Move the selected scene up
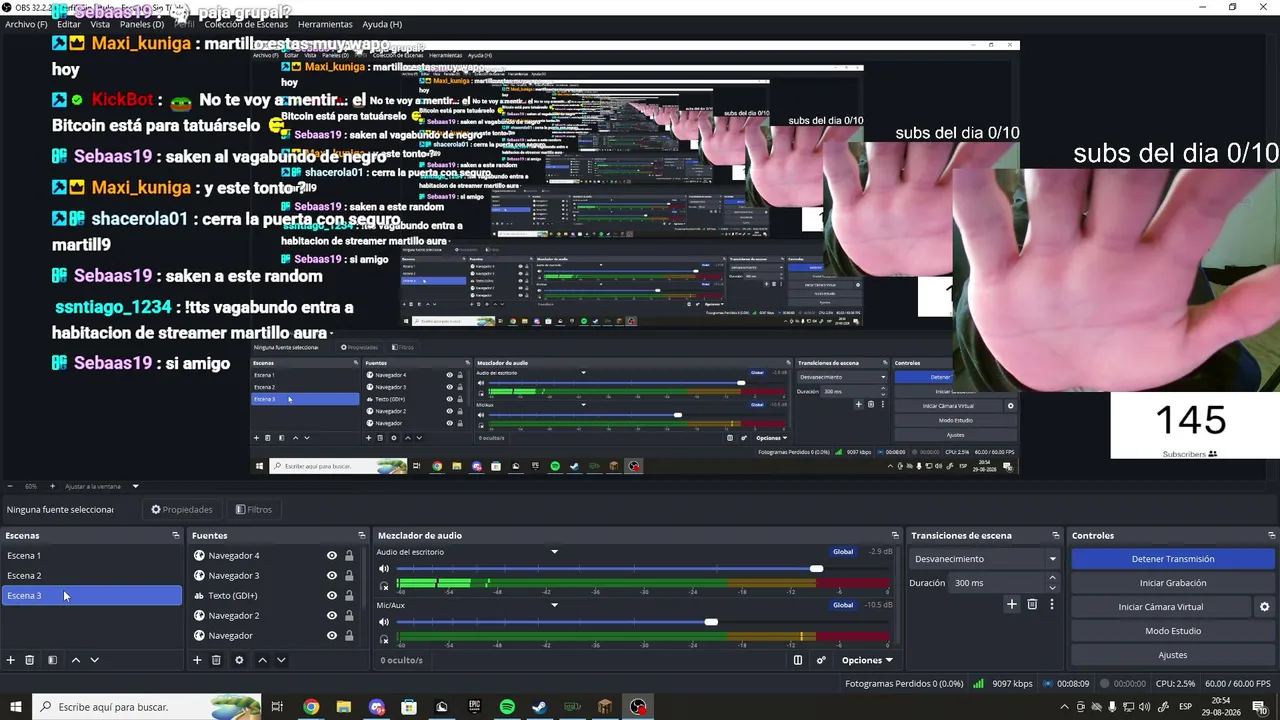1280x720 pixels. (x=75, y=660)
